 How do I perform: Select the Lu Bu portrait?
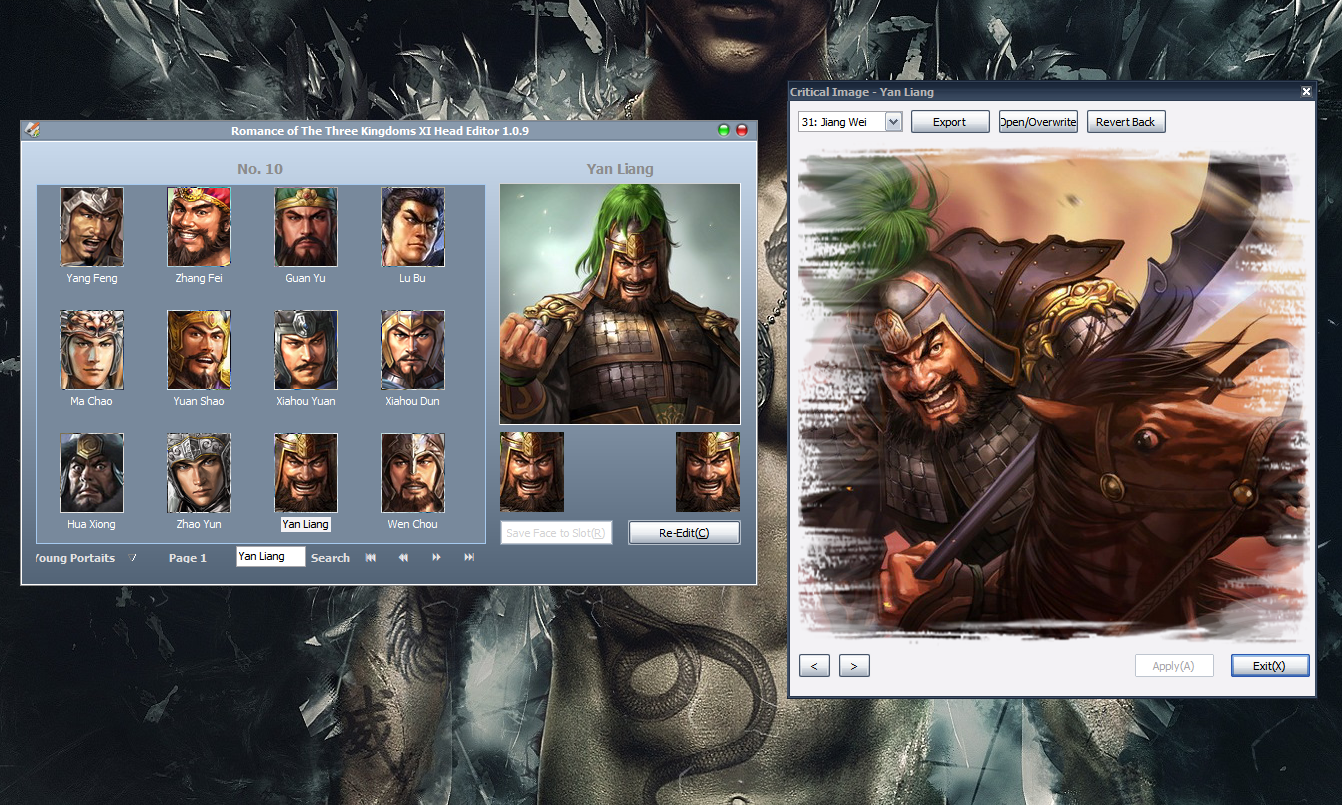click(x=413, y=226)
